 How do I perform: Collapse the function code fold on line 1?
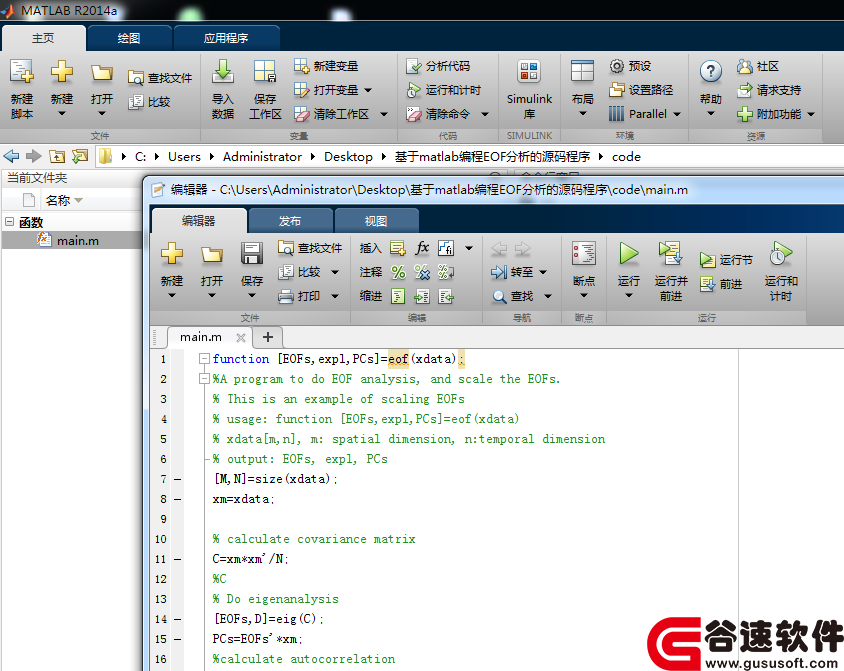pos(204,358)
